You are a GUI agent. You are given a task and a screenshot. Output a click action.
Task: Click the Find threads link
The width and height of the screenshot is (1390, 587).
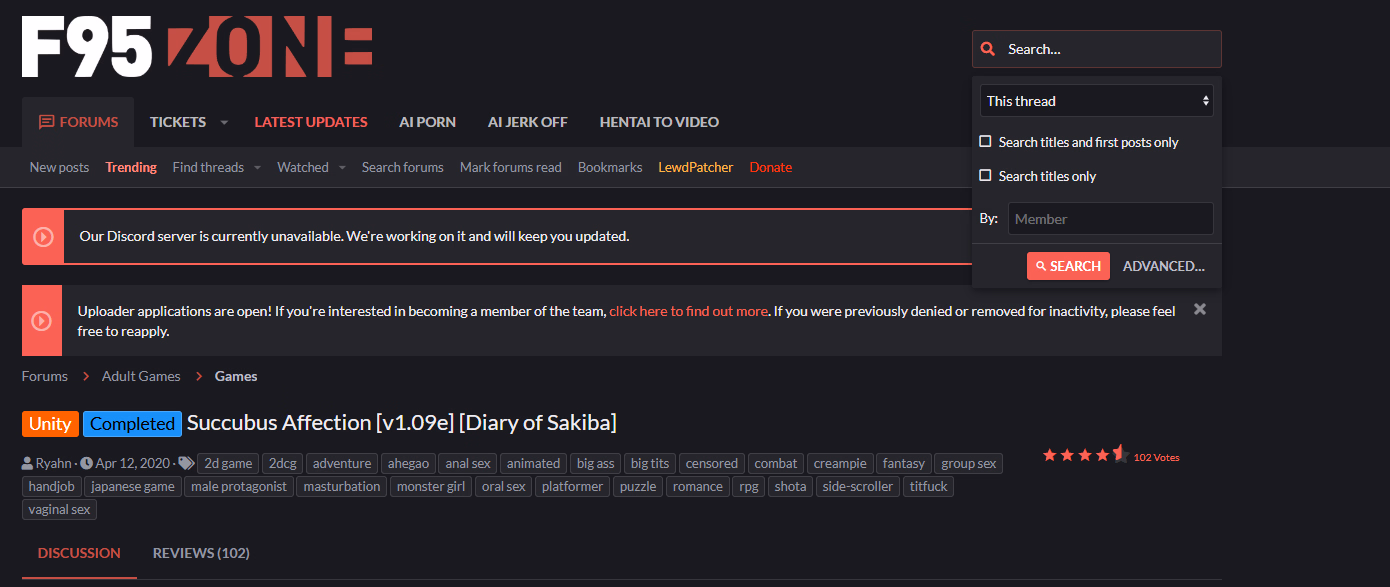(208, 167)
